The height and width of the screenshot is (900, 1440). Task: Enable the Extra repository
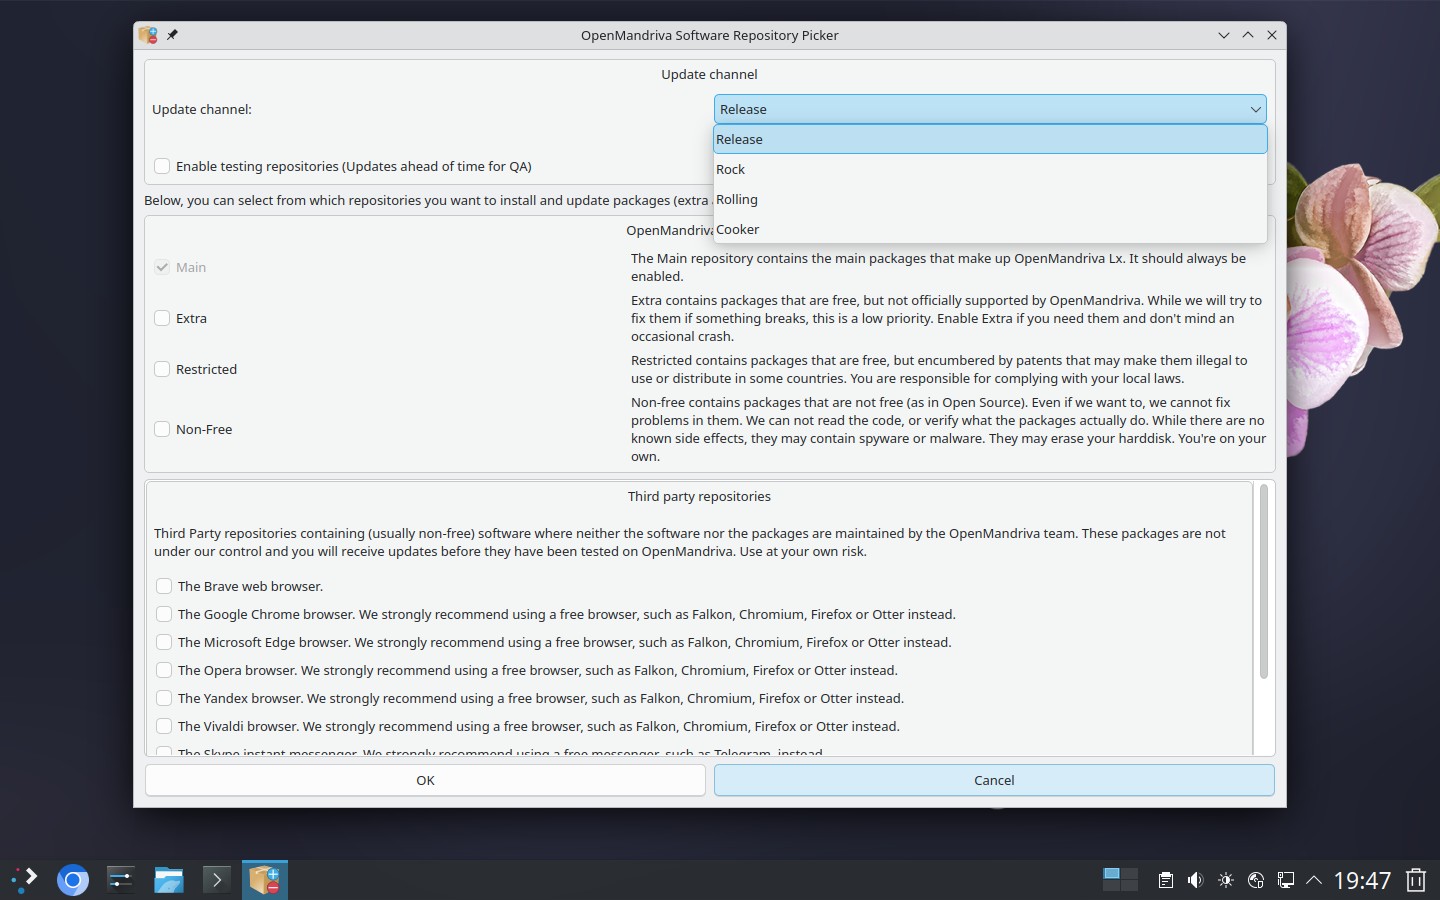162,318
